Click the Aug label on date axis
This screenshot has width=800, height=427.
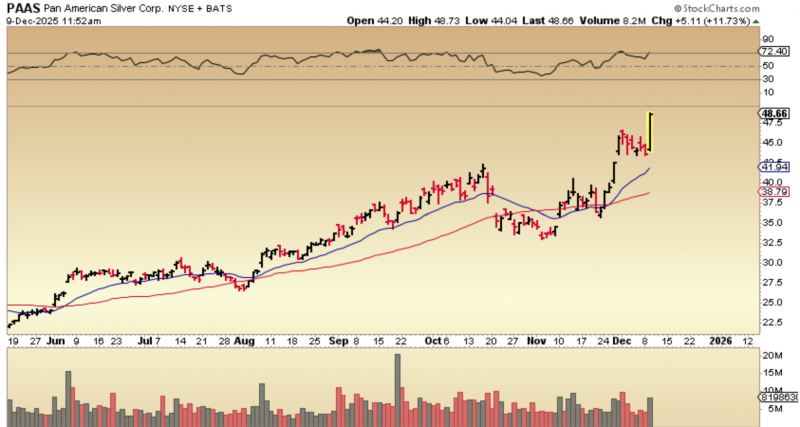pos(244,341)
